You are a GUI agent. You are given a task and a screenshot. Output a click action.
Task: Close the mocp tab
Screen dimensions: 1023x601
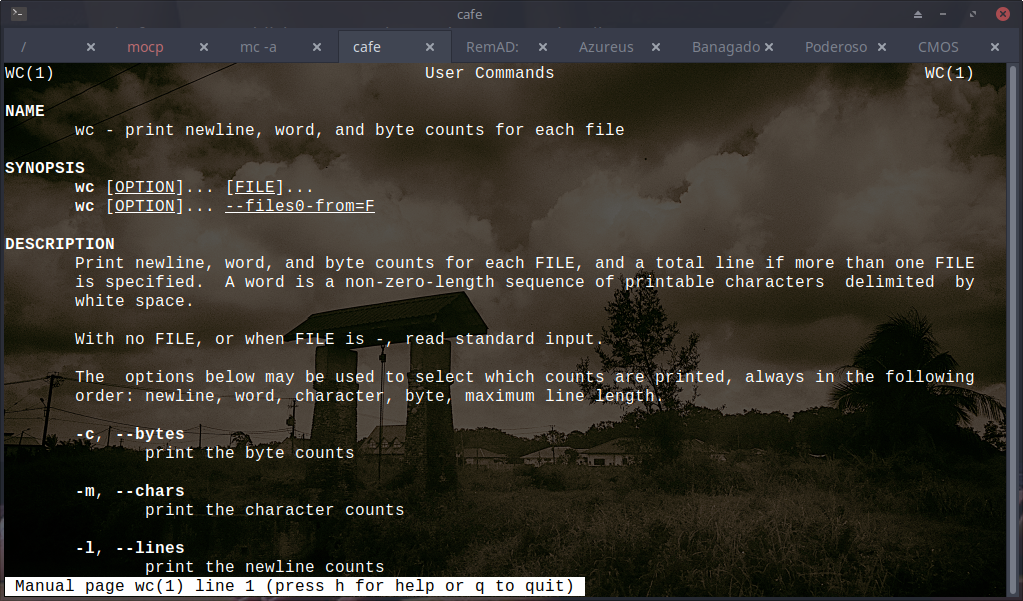pyautogui.click(x=204, y=47)
